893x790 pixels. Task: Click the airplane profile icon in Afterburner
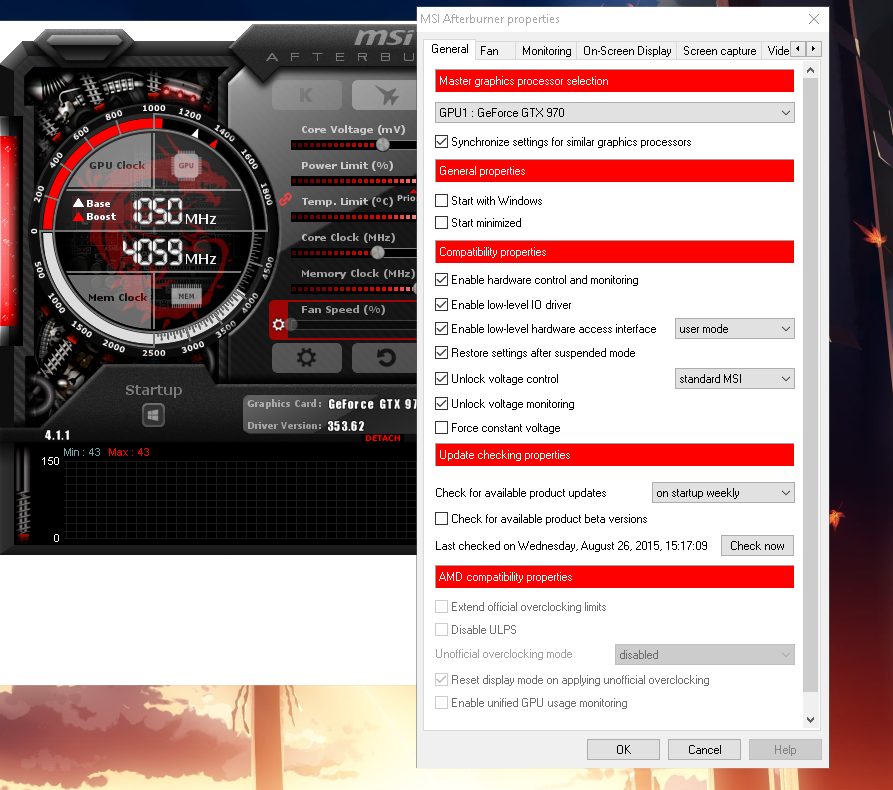tap(386, 95)
